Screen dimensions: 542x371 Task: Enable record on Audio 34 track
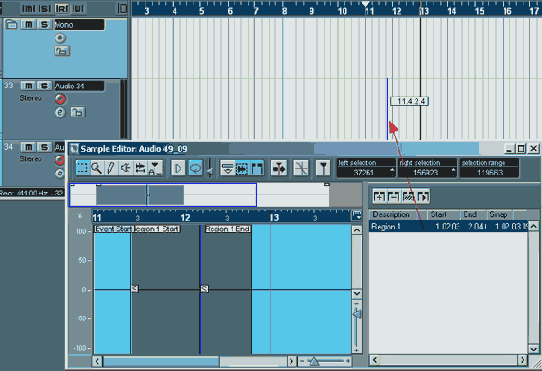pos(60,99)
